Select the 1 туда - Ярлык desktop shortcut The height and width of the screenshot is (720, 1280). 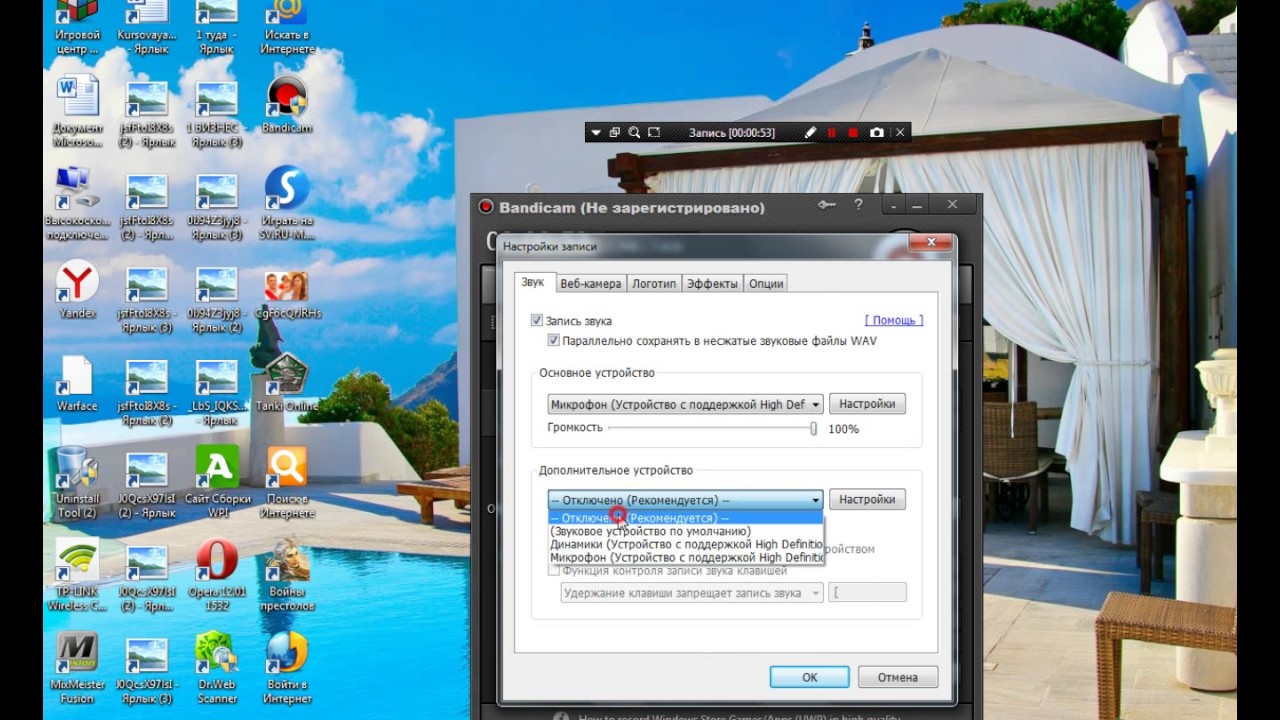pos(217,27)
